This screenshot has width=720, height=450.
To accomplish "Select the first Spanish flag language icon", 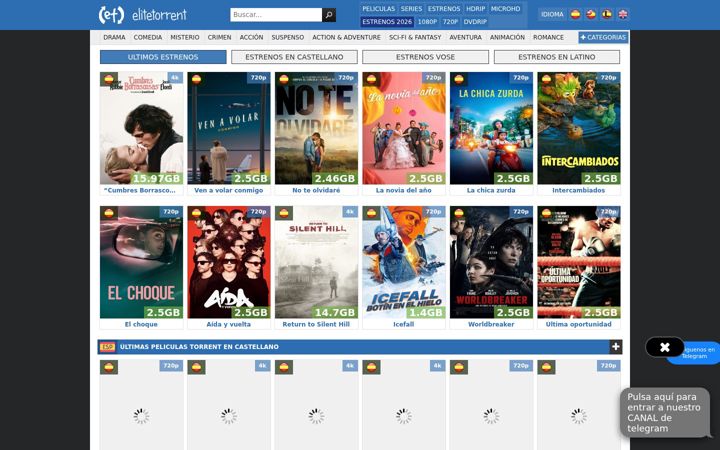I will [575, 14].
